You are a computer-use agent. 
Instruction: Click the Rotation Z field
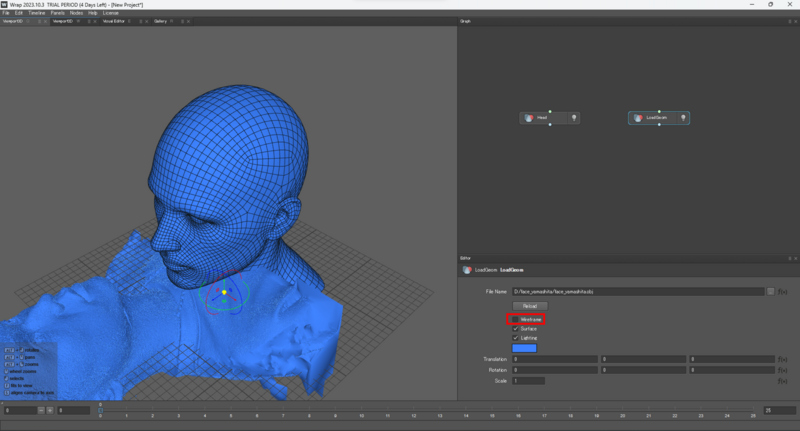[732, 370]
